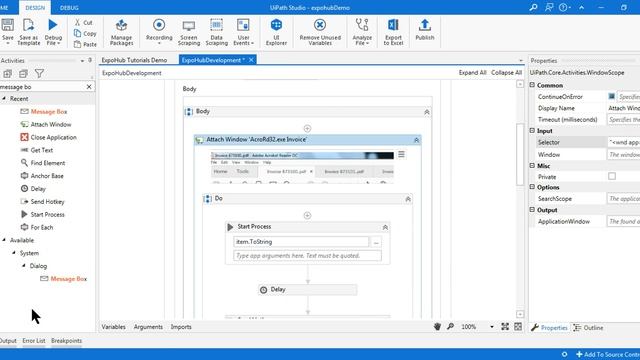Click the Save icon in ribbon
The width and height of the screenshot is (640, 360).
7,25
